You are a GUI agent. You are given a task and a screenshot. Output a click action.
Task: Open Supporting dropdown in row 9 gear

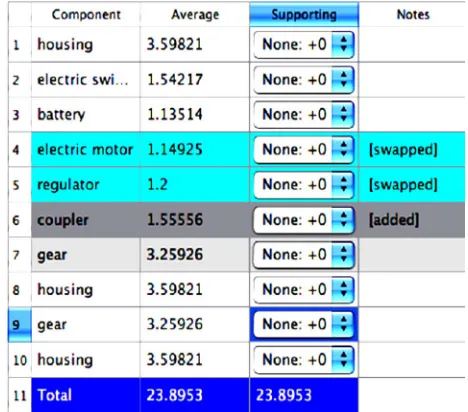303,324
